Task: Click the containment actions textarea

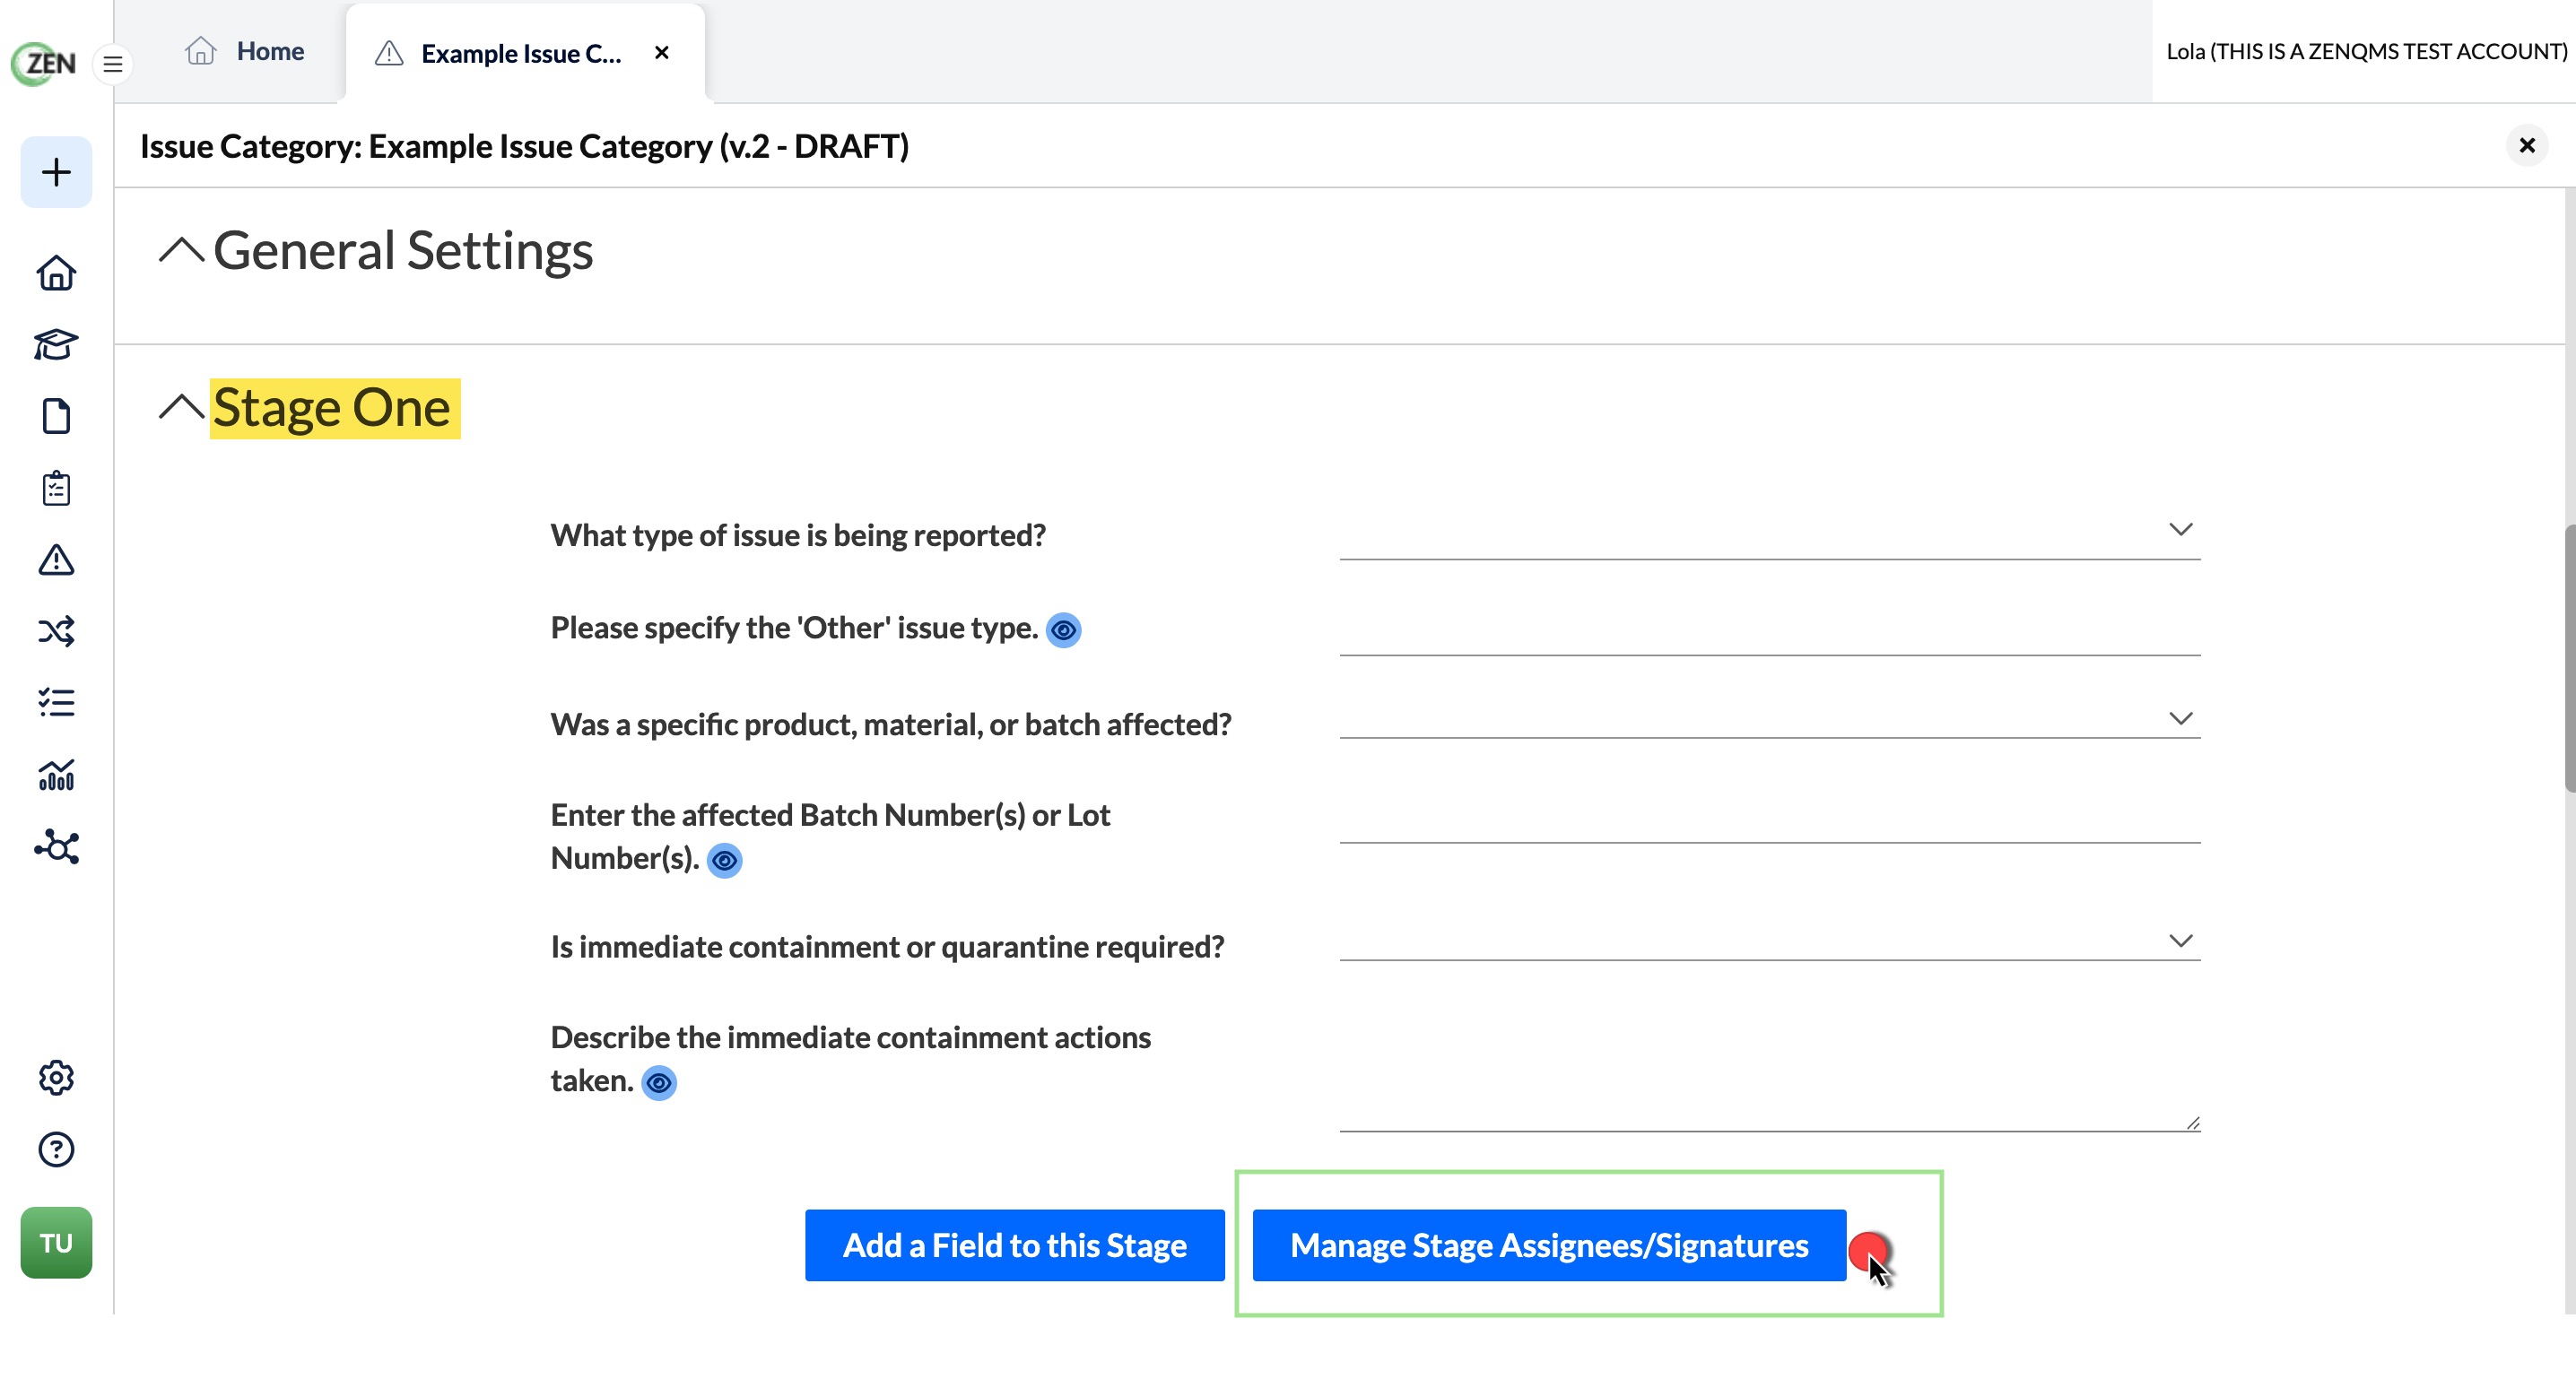Action: point(1769,1076)
